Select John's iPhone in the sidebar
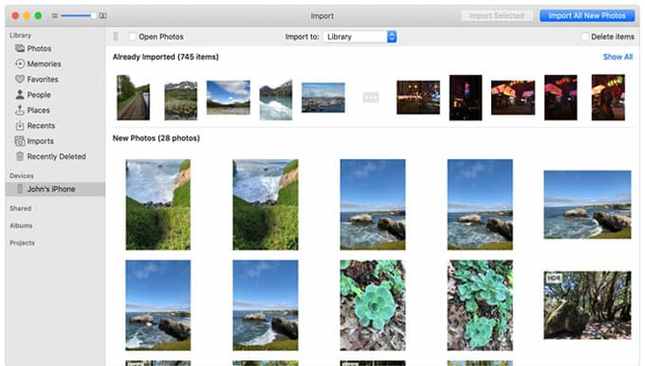This screenshot has height=366, width=645. (56, 189)
